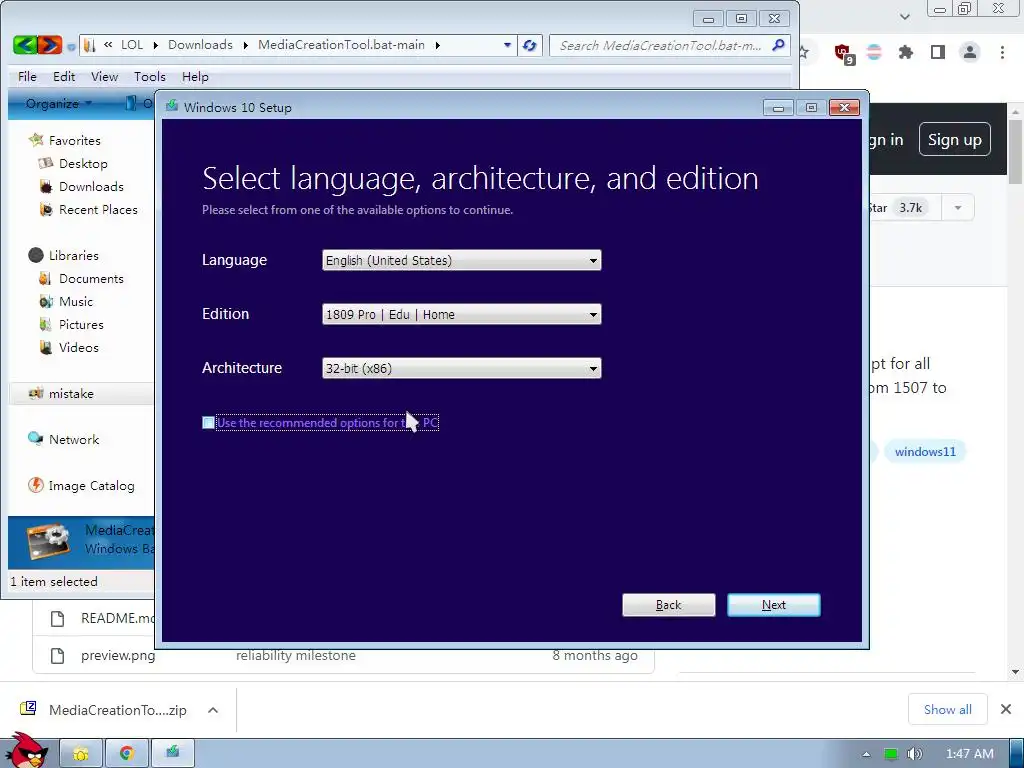
Task: Open the Architecture dropdown
Action: [462, 368]
